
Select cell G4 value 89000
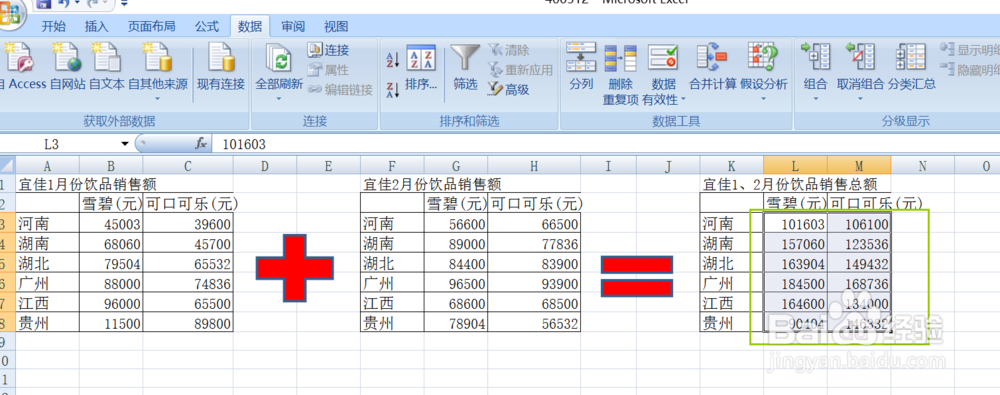click(x=456, y=243)
